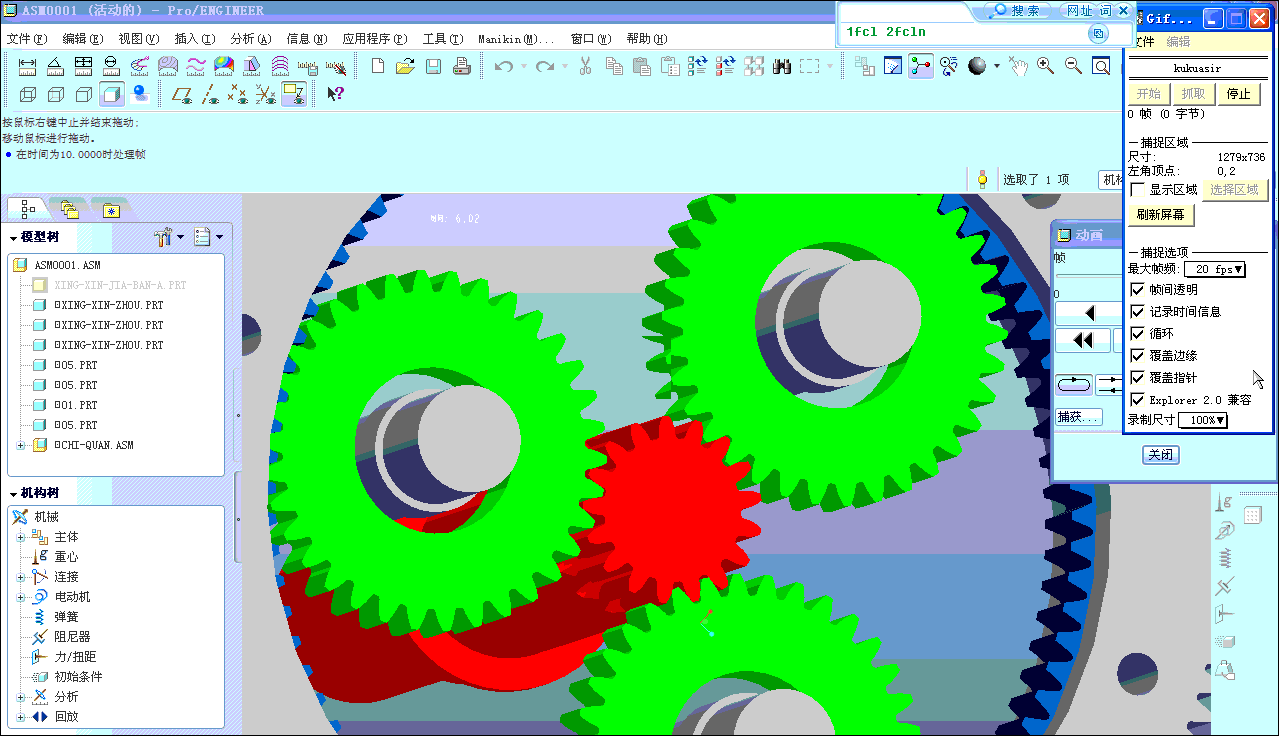1279x736 pixels.
Task: Uncheck 记录时间信息 option
Action: point(1137,311)
